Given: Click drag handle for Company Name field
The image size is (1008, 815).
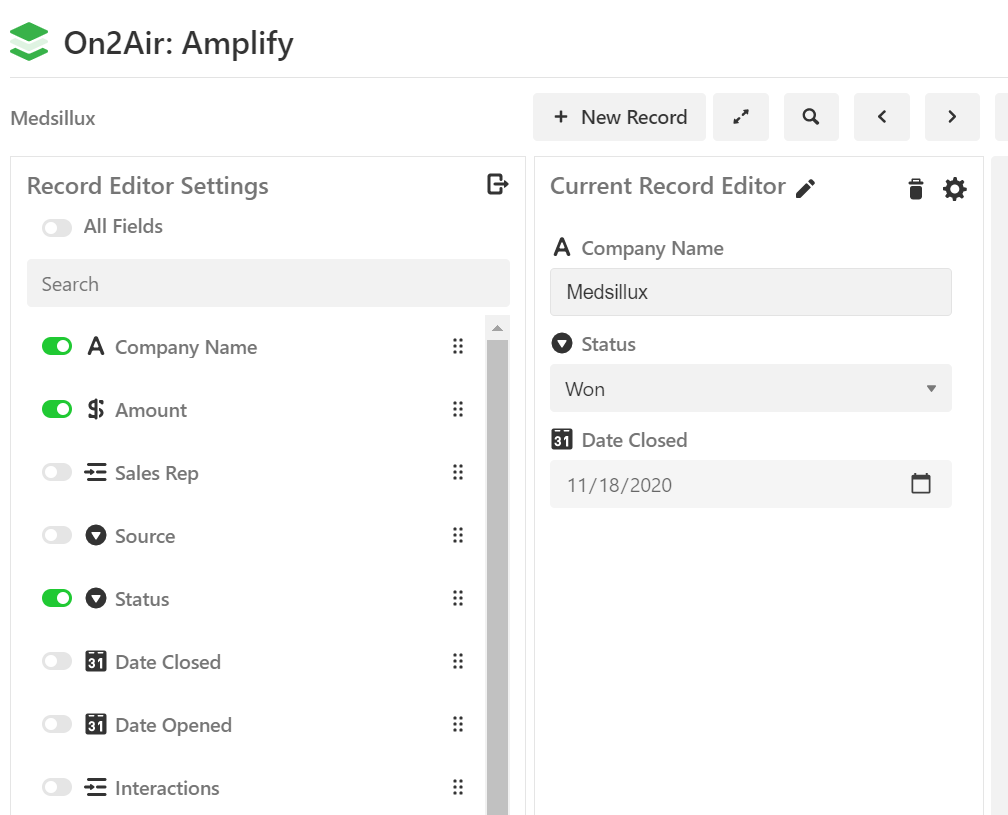Looking at the screenshot, I should [x=458, y=346].
